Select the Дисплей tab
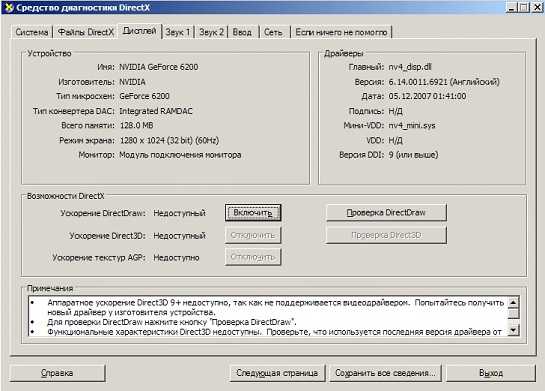This screenshot has height=391, width=545. click(139, 31)
